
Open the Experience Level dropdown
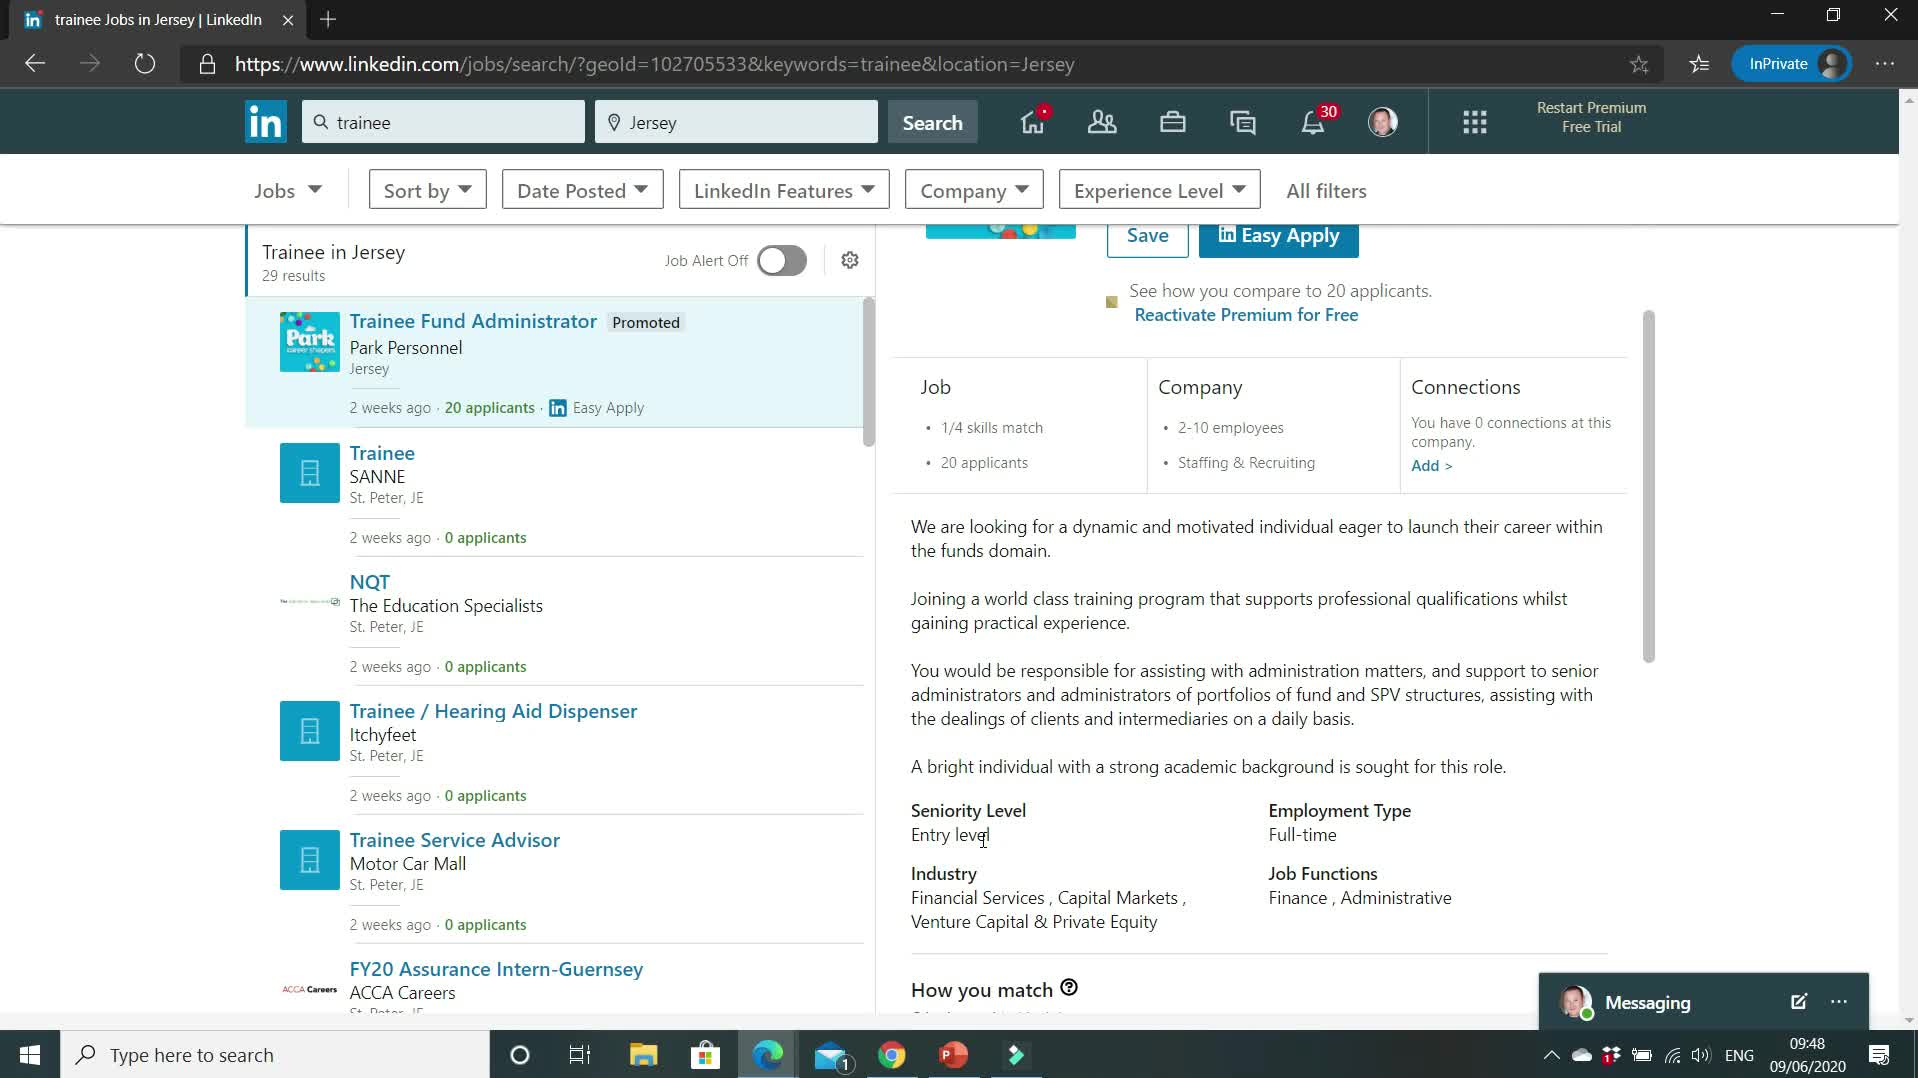[x=1159, y=190]
